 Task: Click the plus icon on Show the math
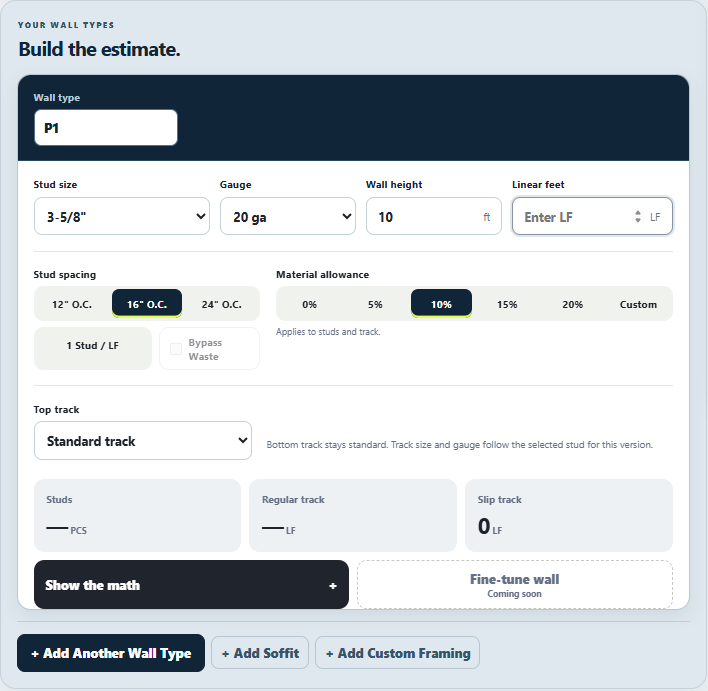coord(333,586)
